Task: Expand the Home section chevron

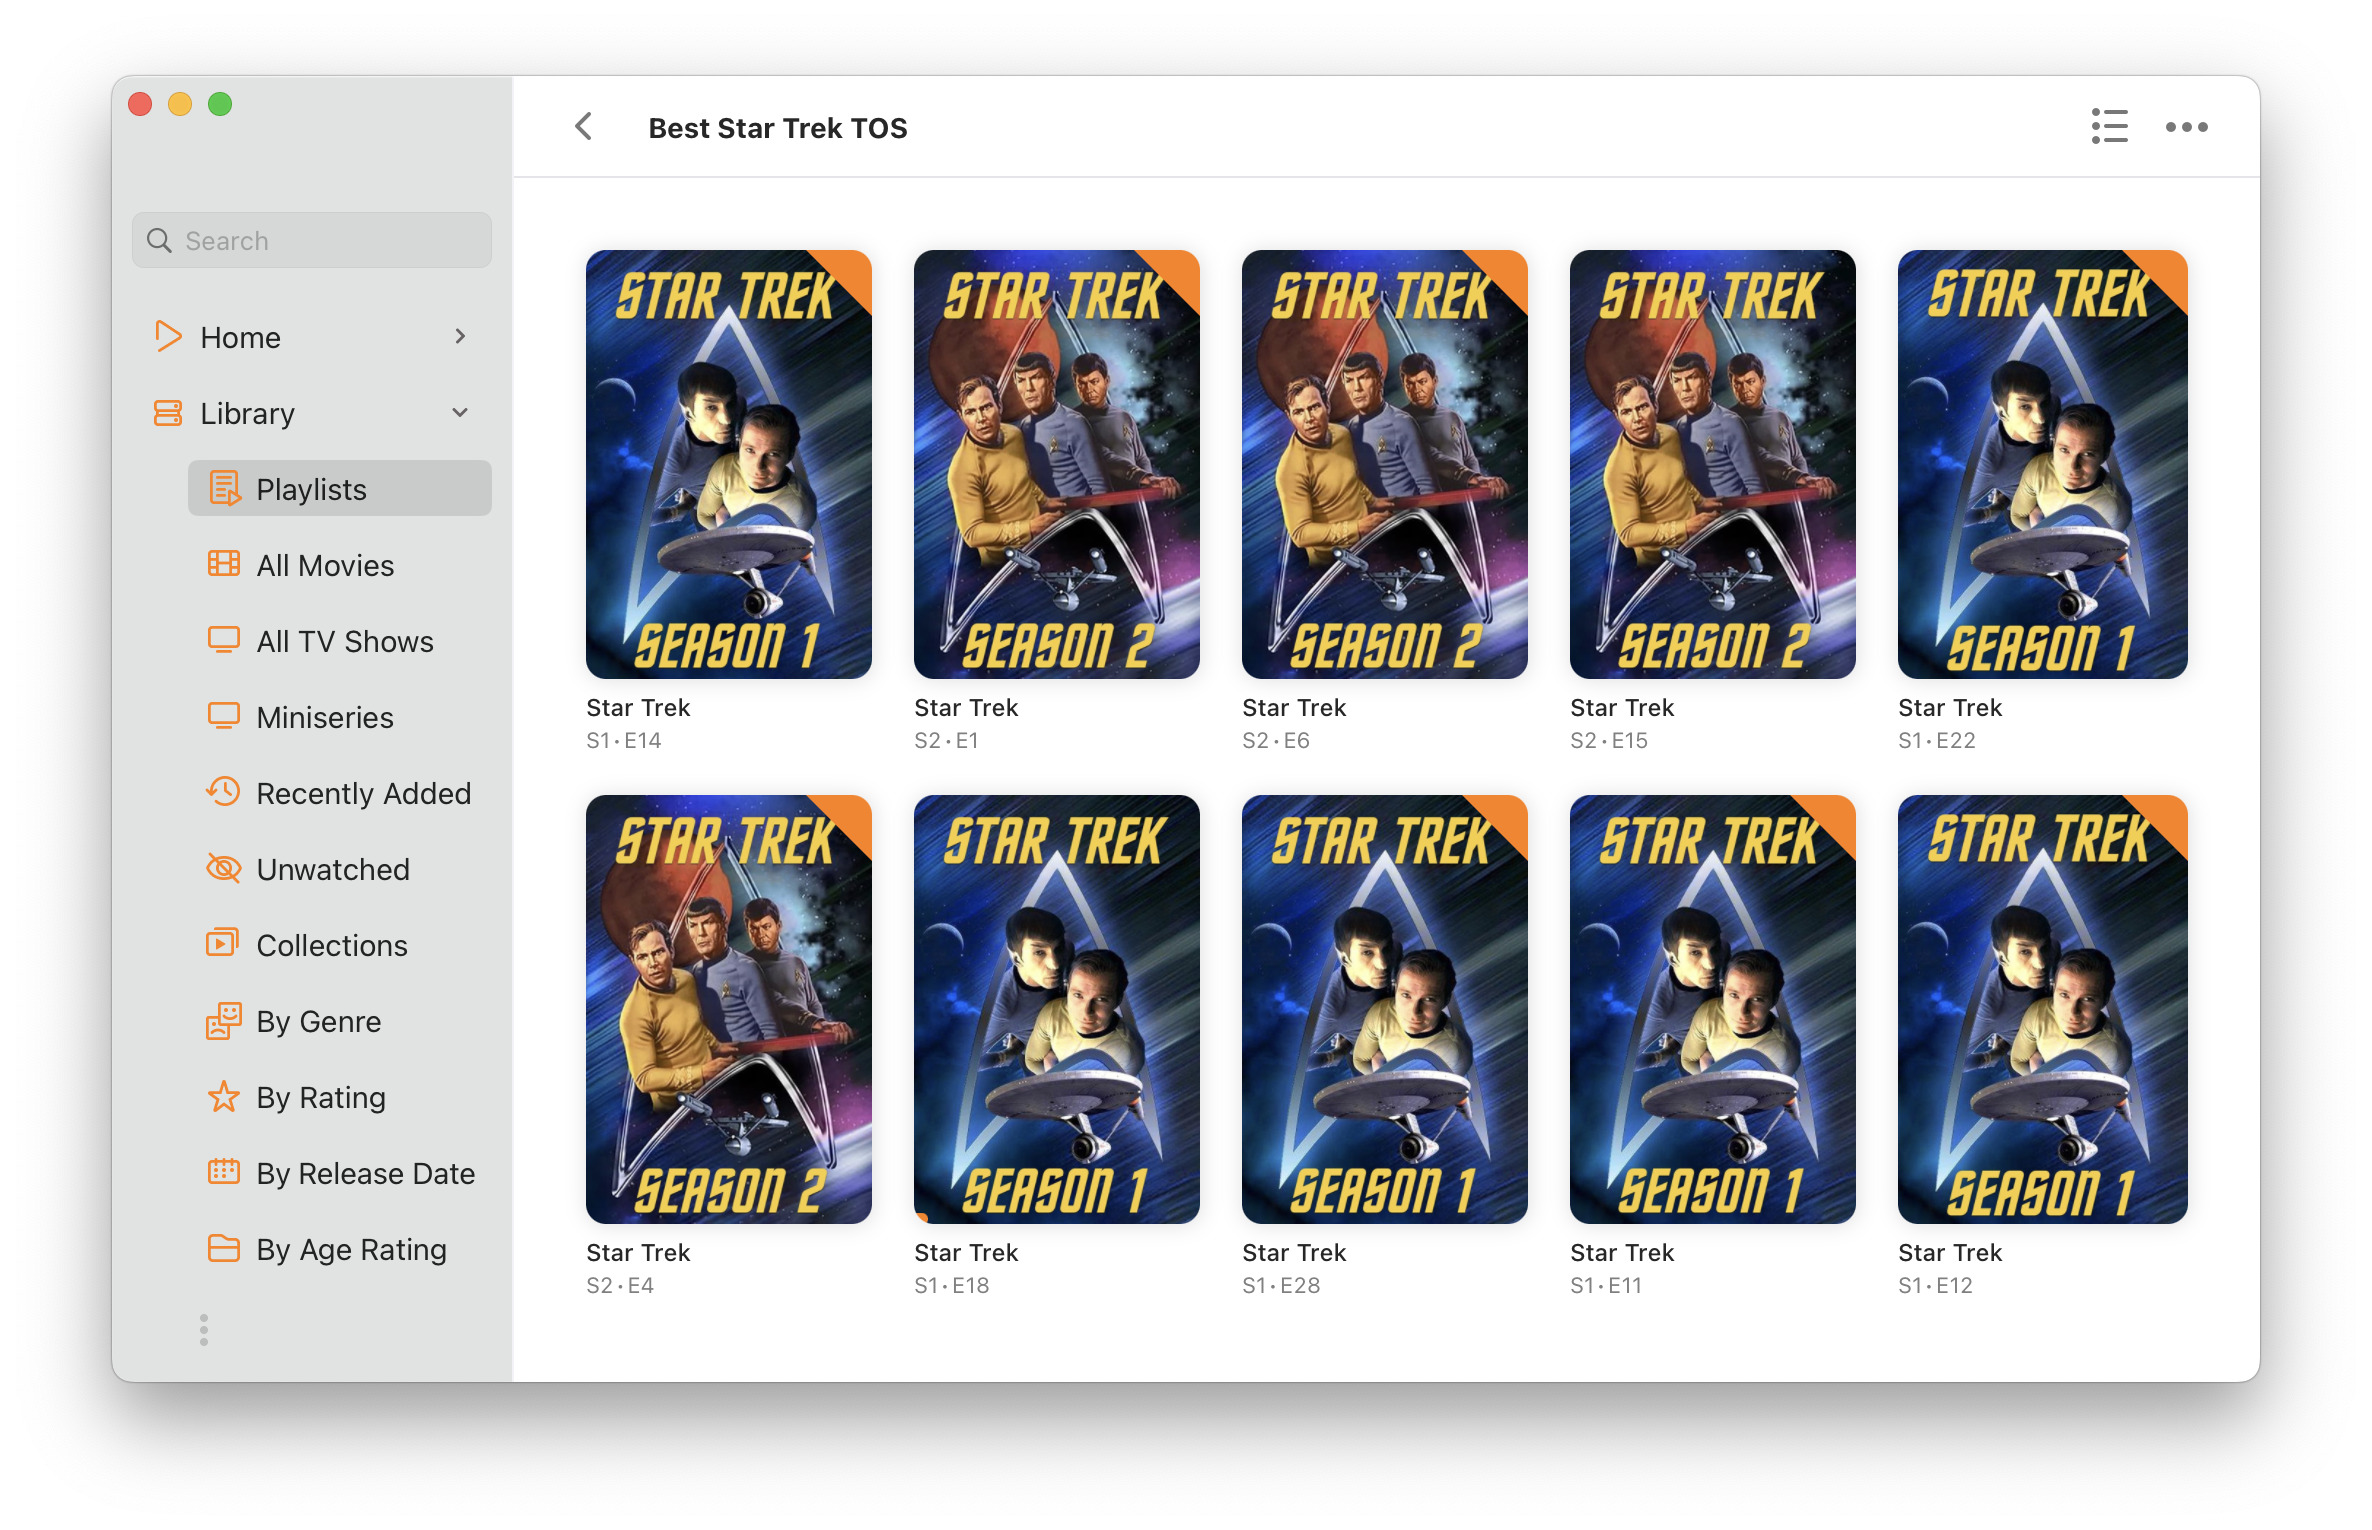Action: 460,337
